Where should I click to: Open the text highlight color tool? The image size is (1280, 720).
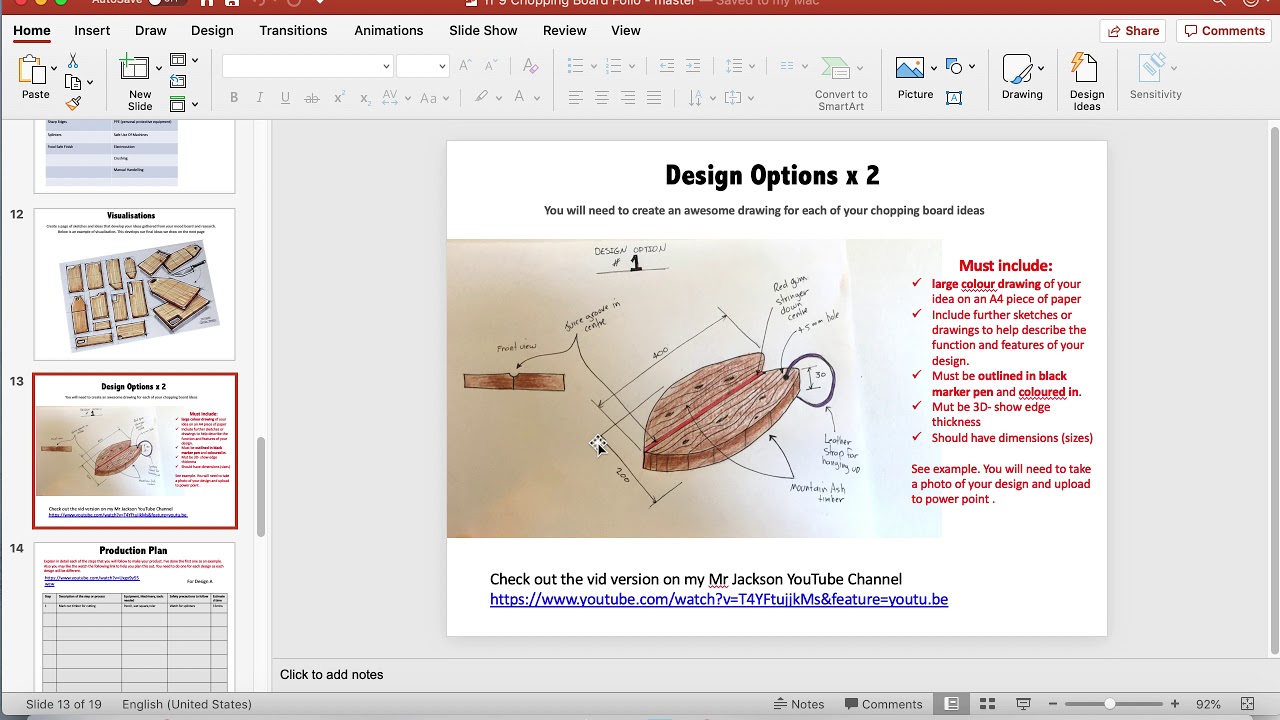tap(482, 98)
